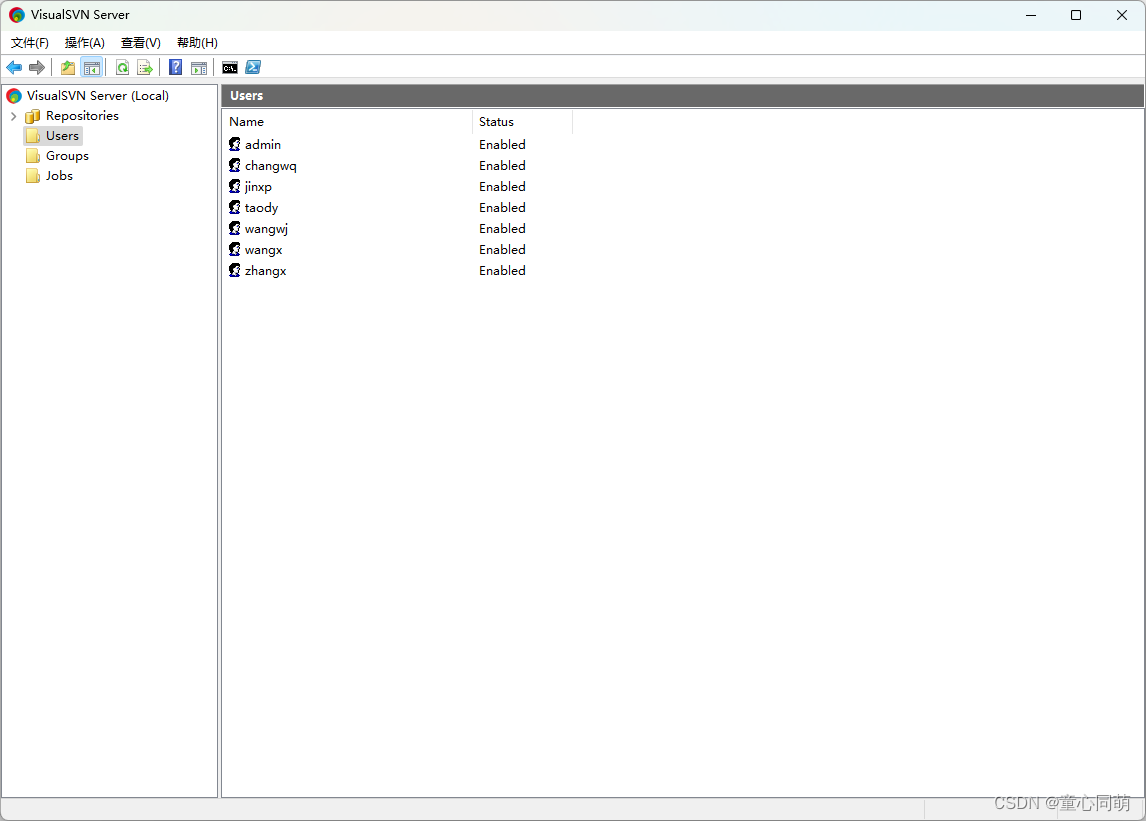This screenshot has width=1146, height=821.
Task: Click jinxp's Enabled status cell
Action: [502, 186]
